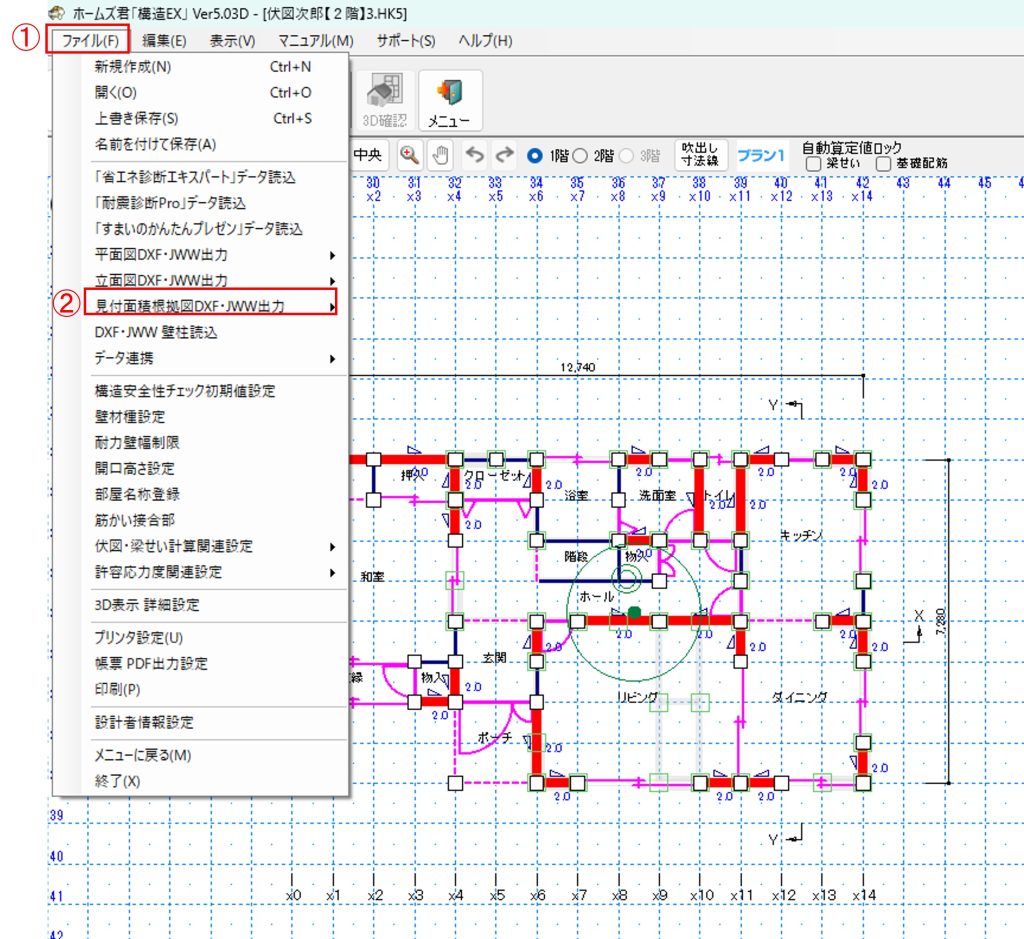Open the 編集(E) menu
The height and width of the screenshot is (939, 1024).
click(x=164, y=40)
